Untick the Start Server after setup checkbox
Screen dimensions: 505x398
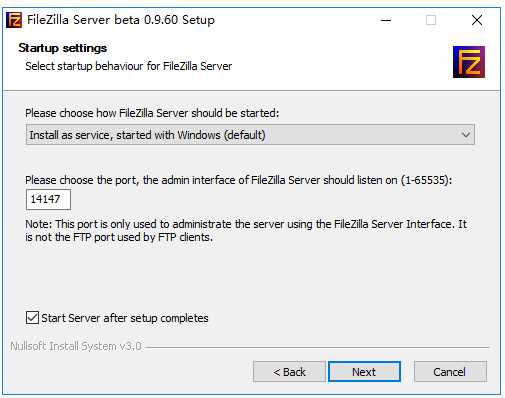(x=32, y=318)
